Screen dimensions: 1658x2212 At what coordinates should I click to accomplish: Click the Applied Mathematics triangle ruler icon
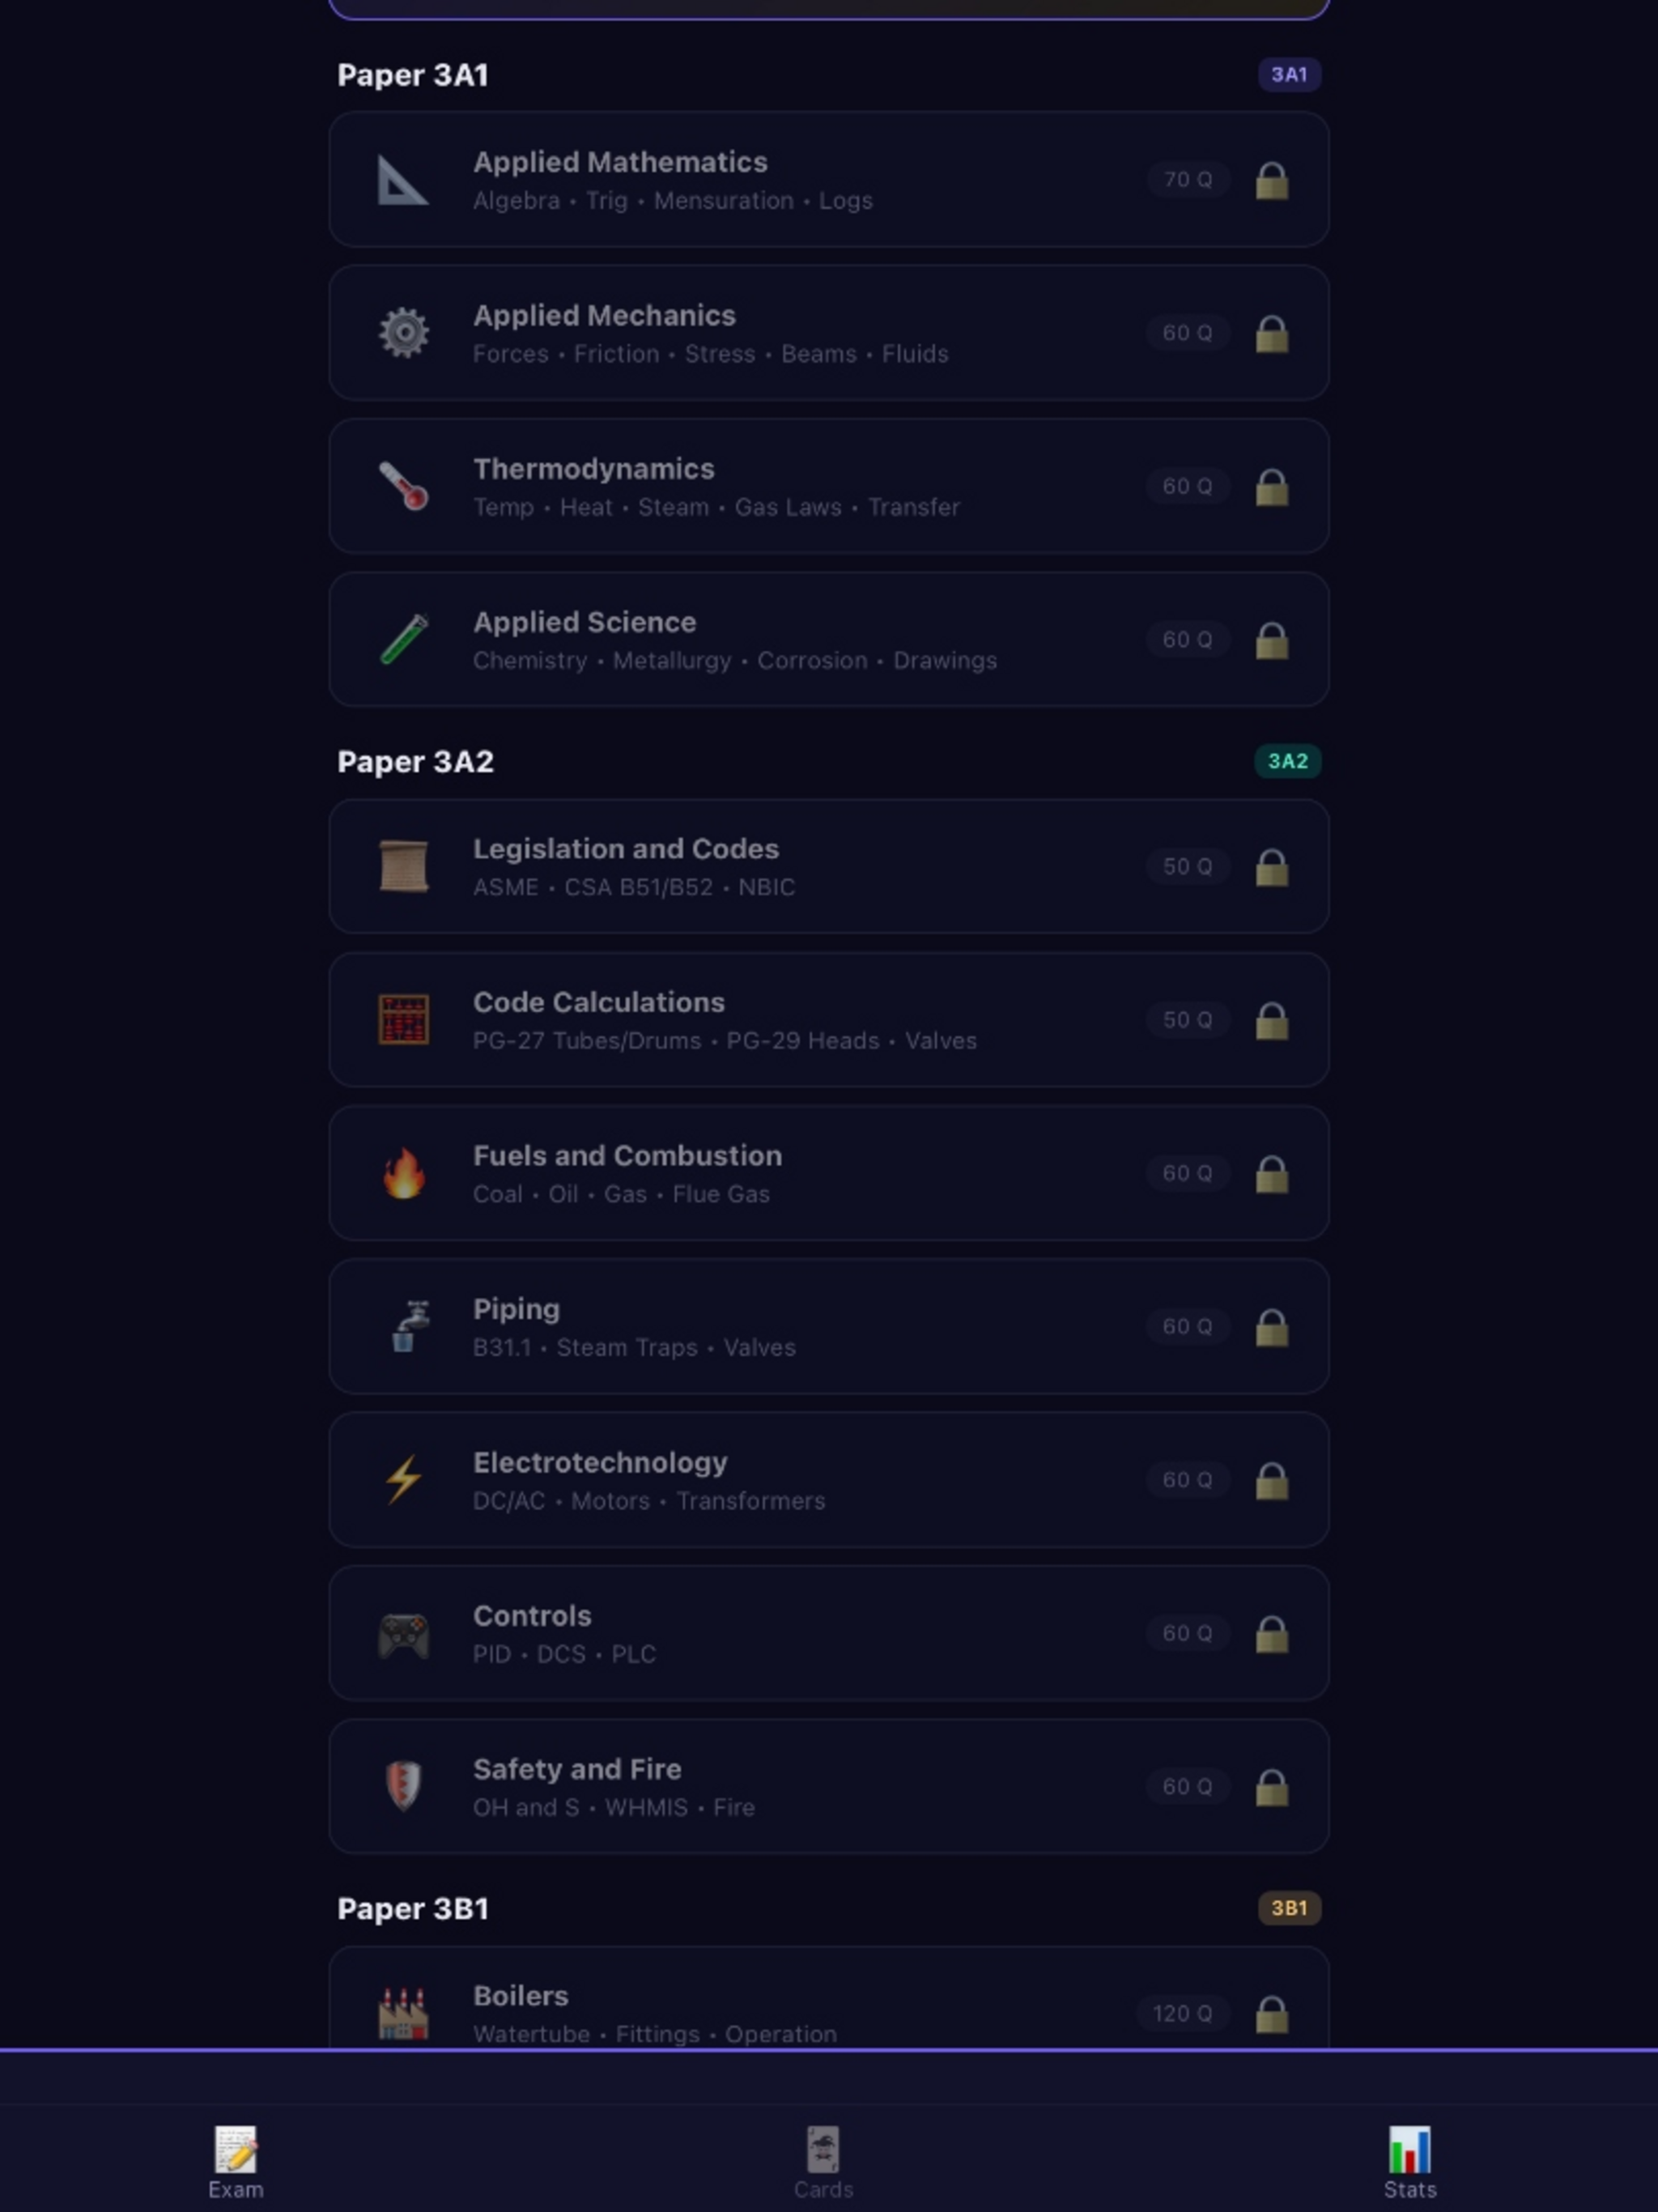pyautogui.click(x=403, y=180)
